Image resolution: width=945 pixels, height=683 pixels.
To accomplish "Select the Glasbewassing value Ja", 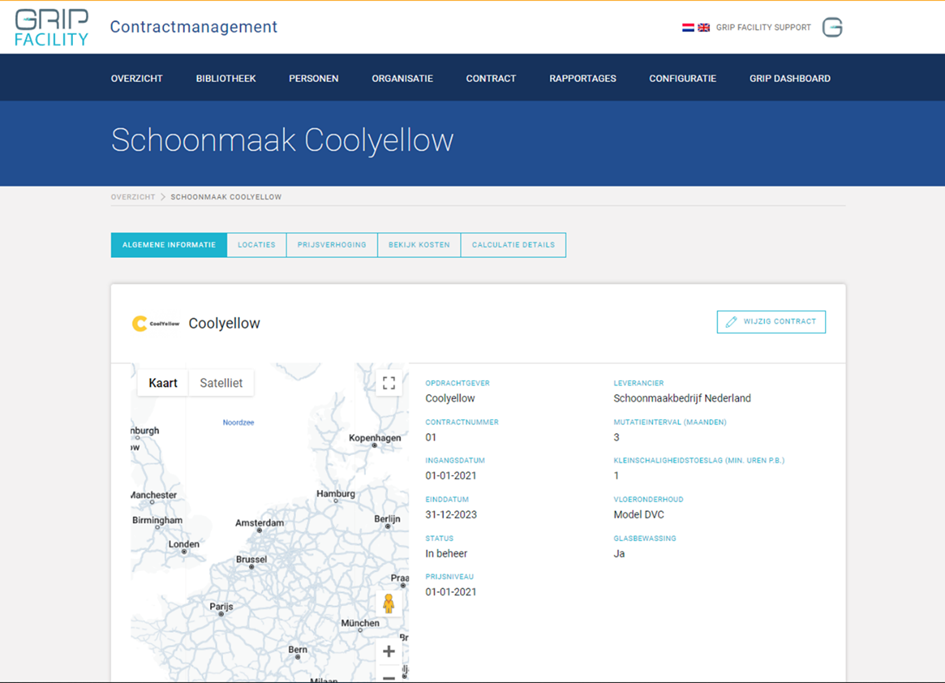I will 619,553.
